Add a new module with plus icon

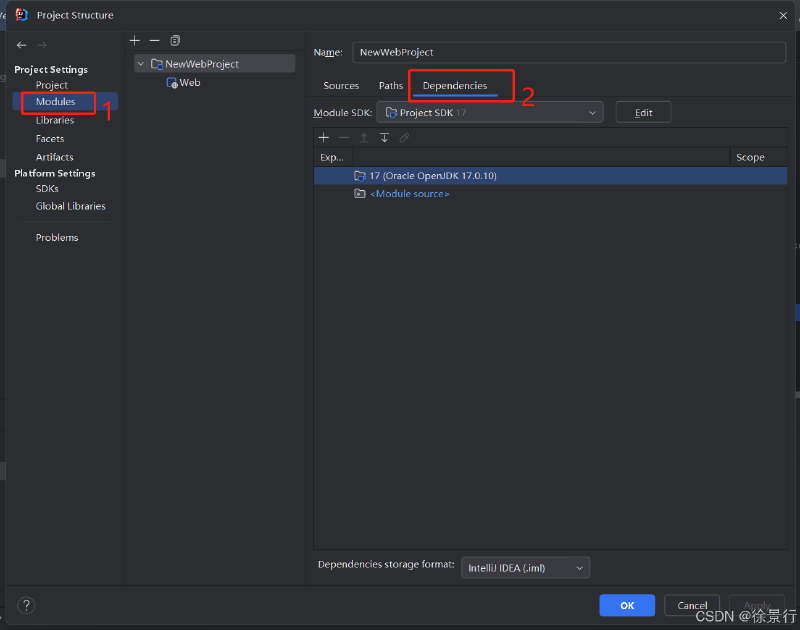135,40
